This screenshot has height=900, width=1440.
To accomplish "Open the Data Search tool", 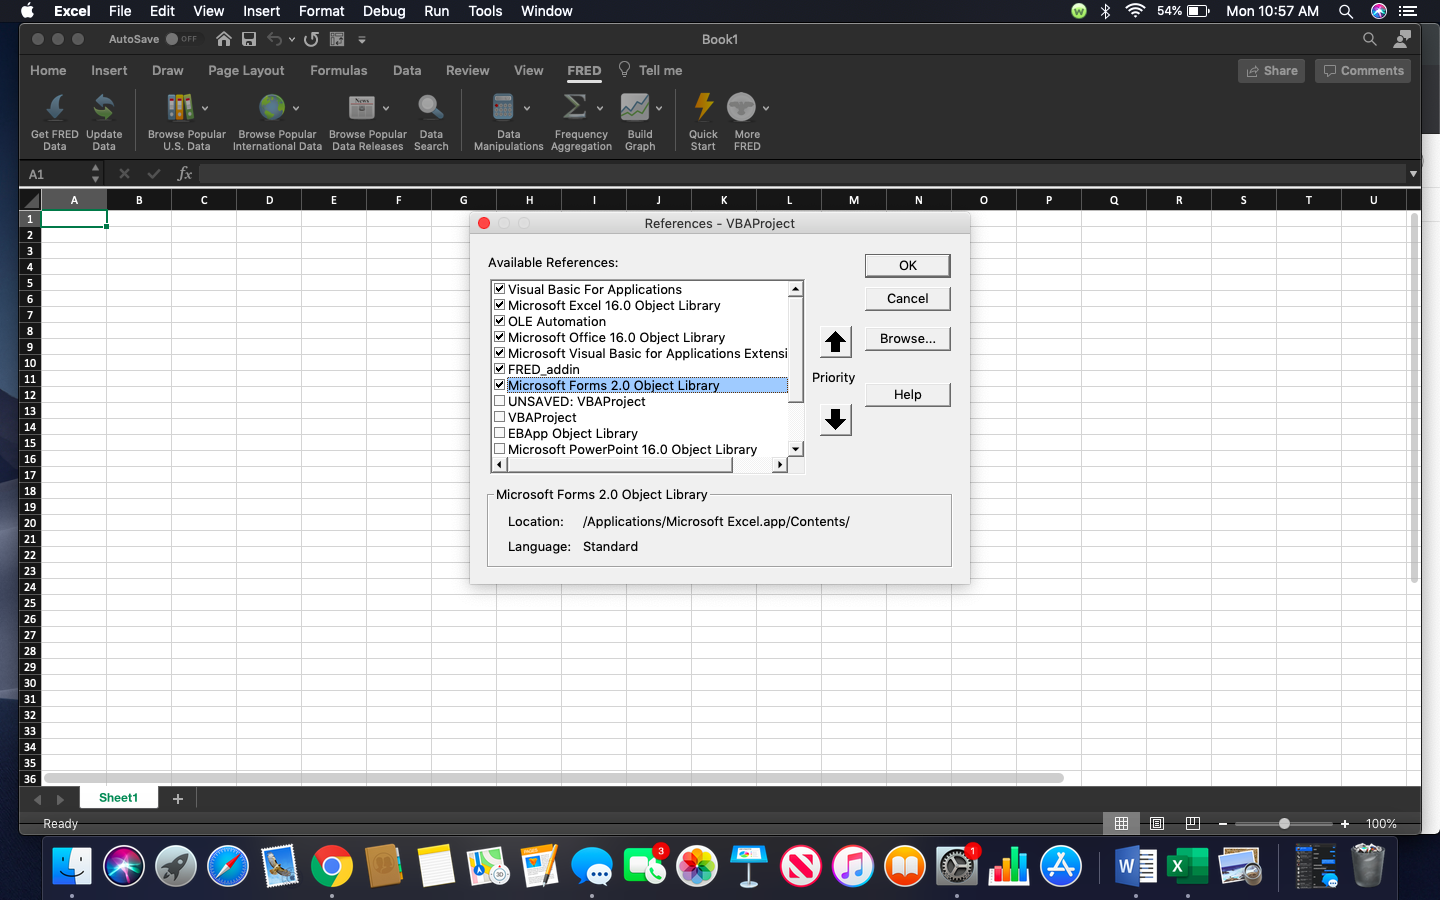I will click(431, 108).
